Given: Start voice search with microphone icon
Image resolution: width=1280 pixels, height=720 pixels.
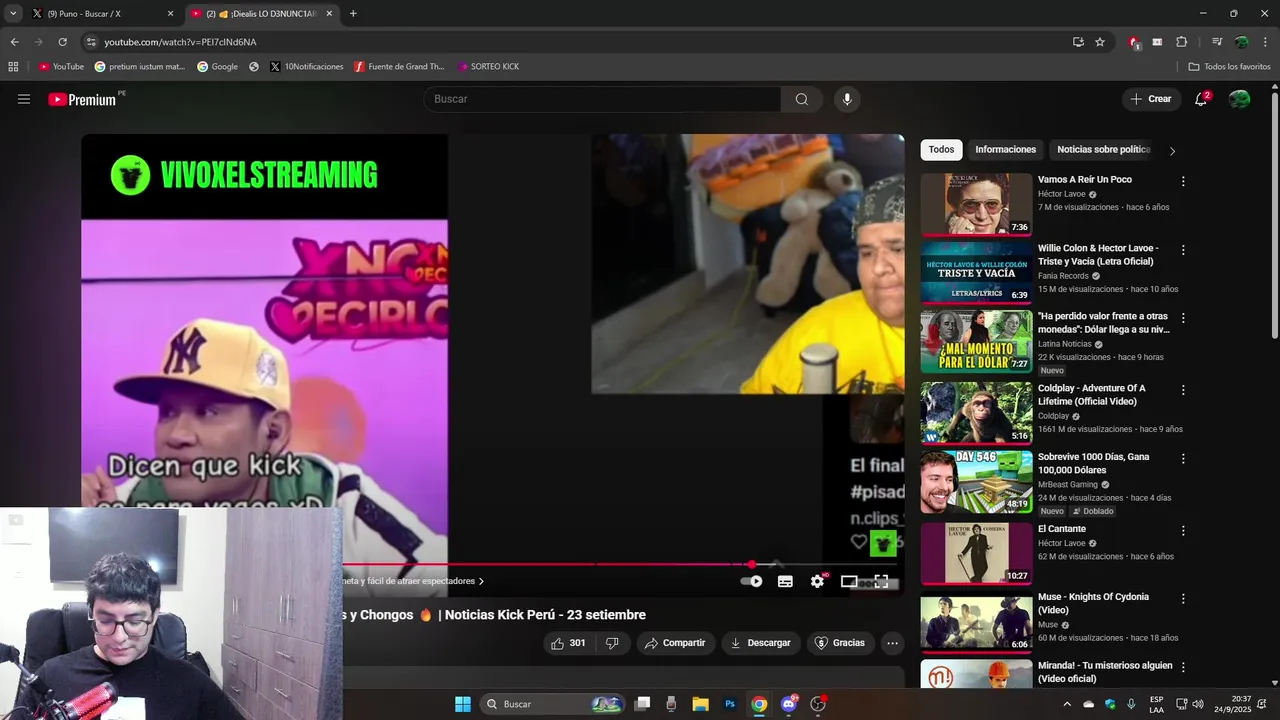Looking at the screenshot, I should pyautogui.click(x=847, y=99).
